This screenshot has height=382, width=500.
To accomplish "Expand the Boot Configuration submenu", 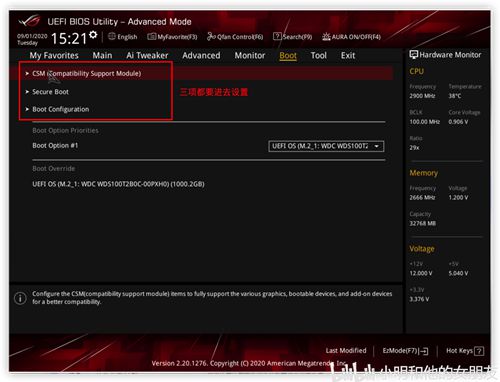I will pos(57,109).
